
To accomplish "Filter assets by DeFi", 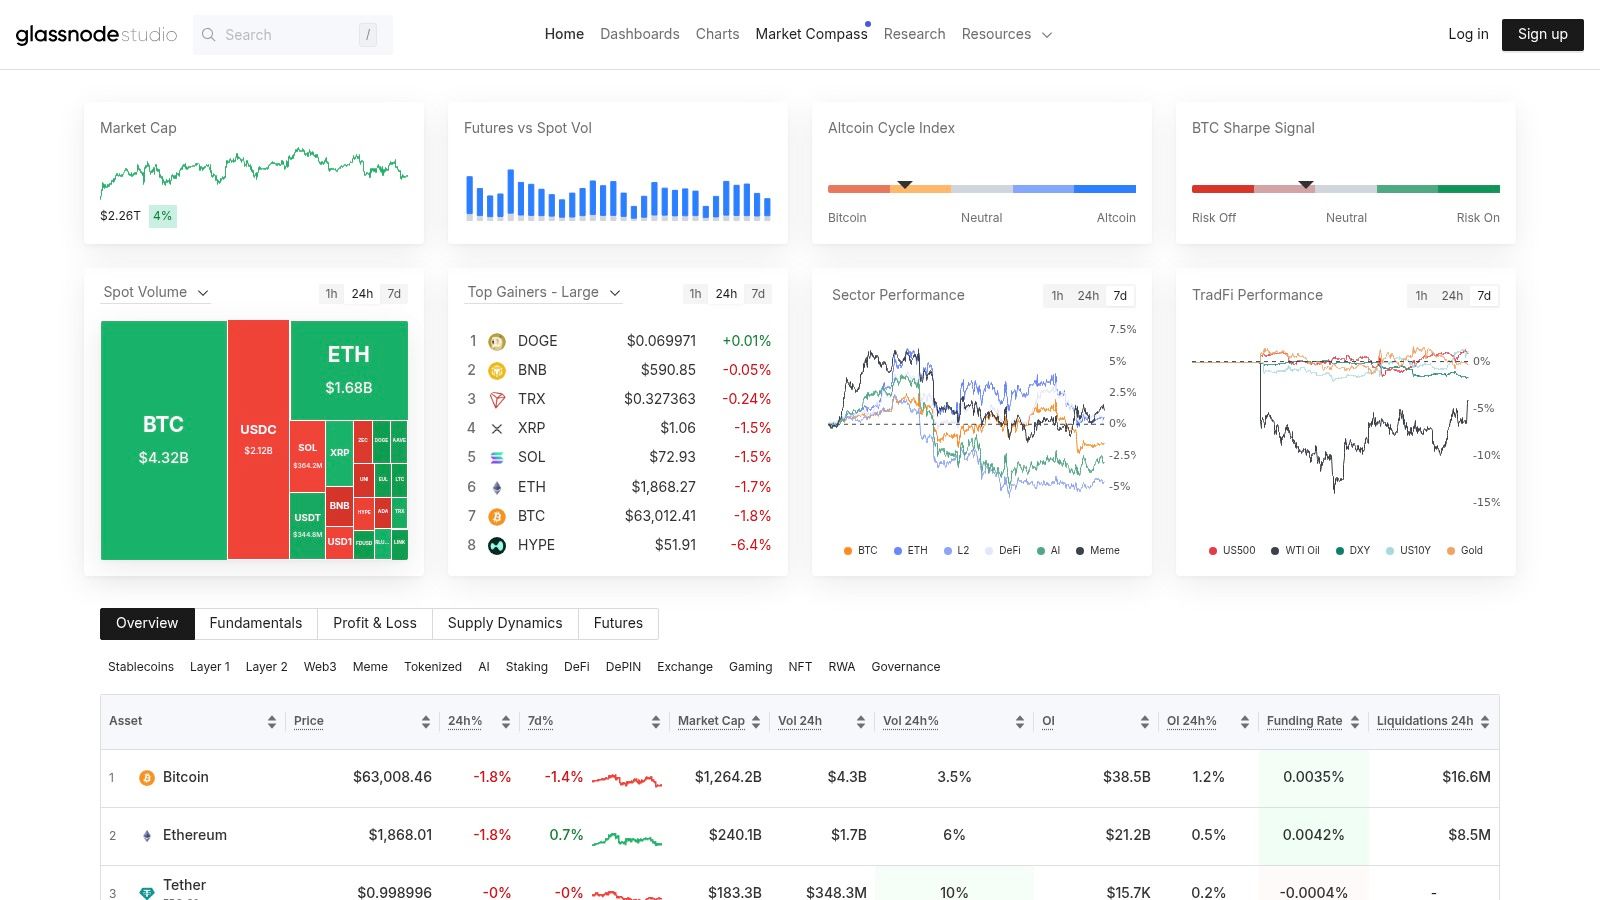I will coord(577,667).
